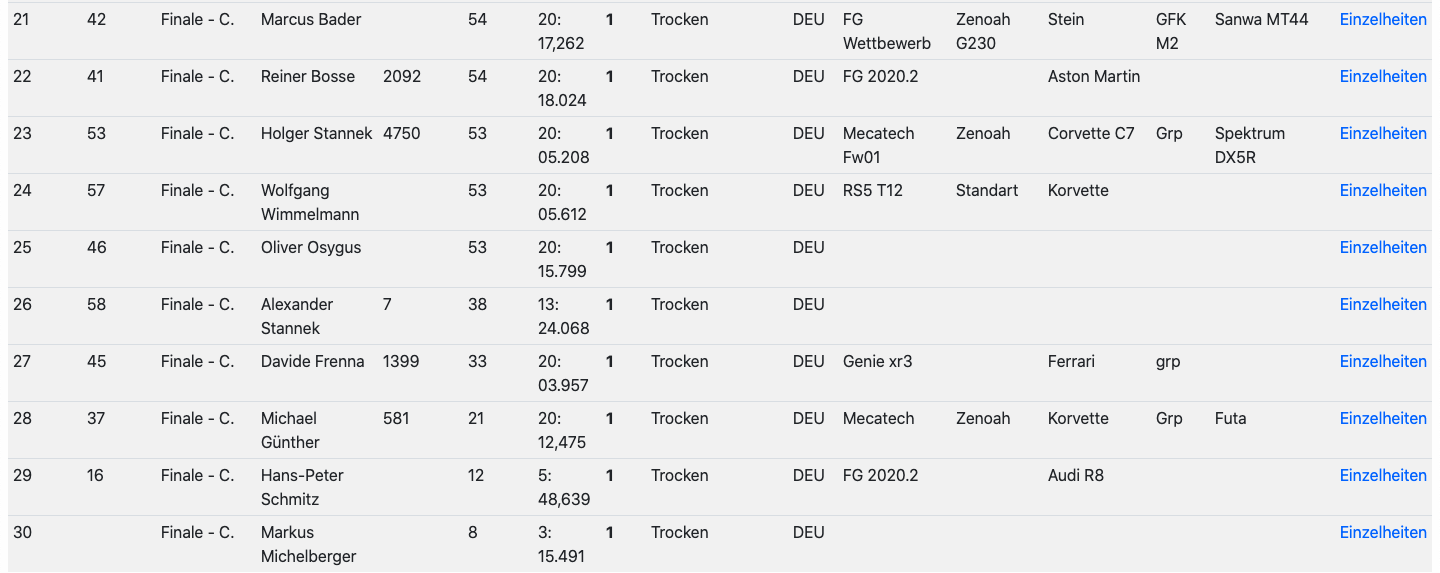Click Einzelheiten in Holger Stannek's row

1383,133
